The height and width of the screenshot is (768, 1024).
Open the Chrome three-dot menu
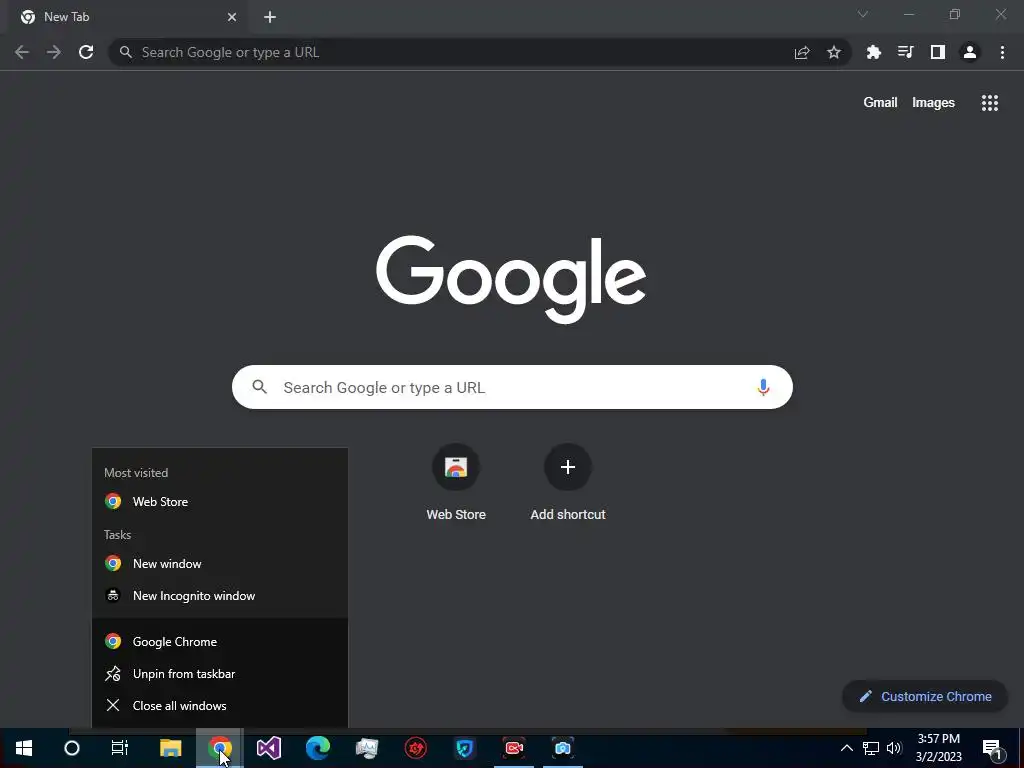(x=1002, y=52)
